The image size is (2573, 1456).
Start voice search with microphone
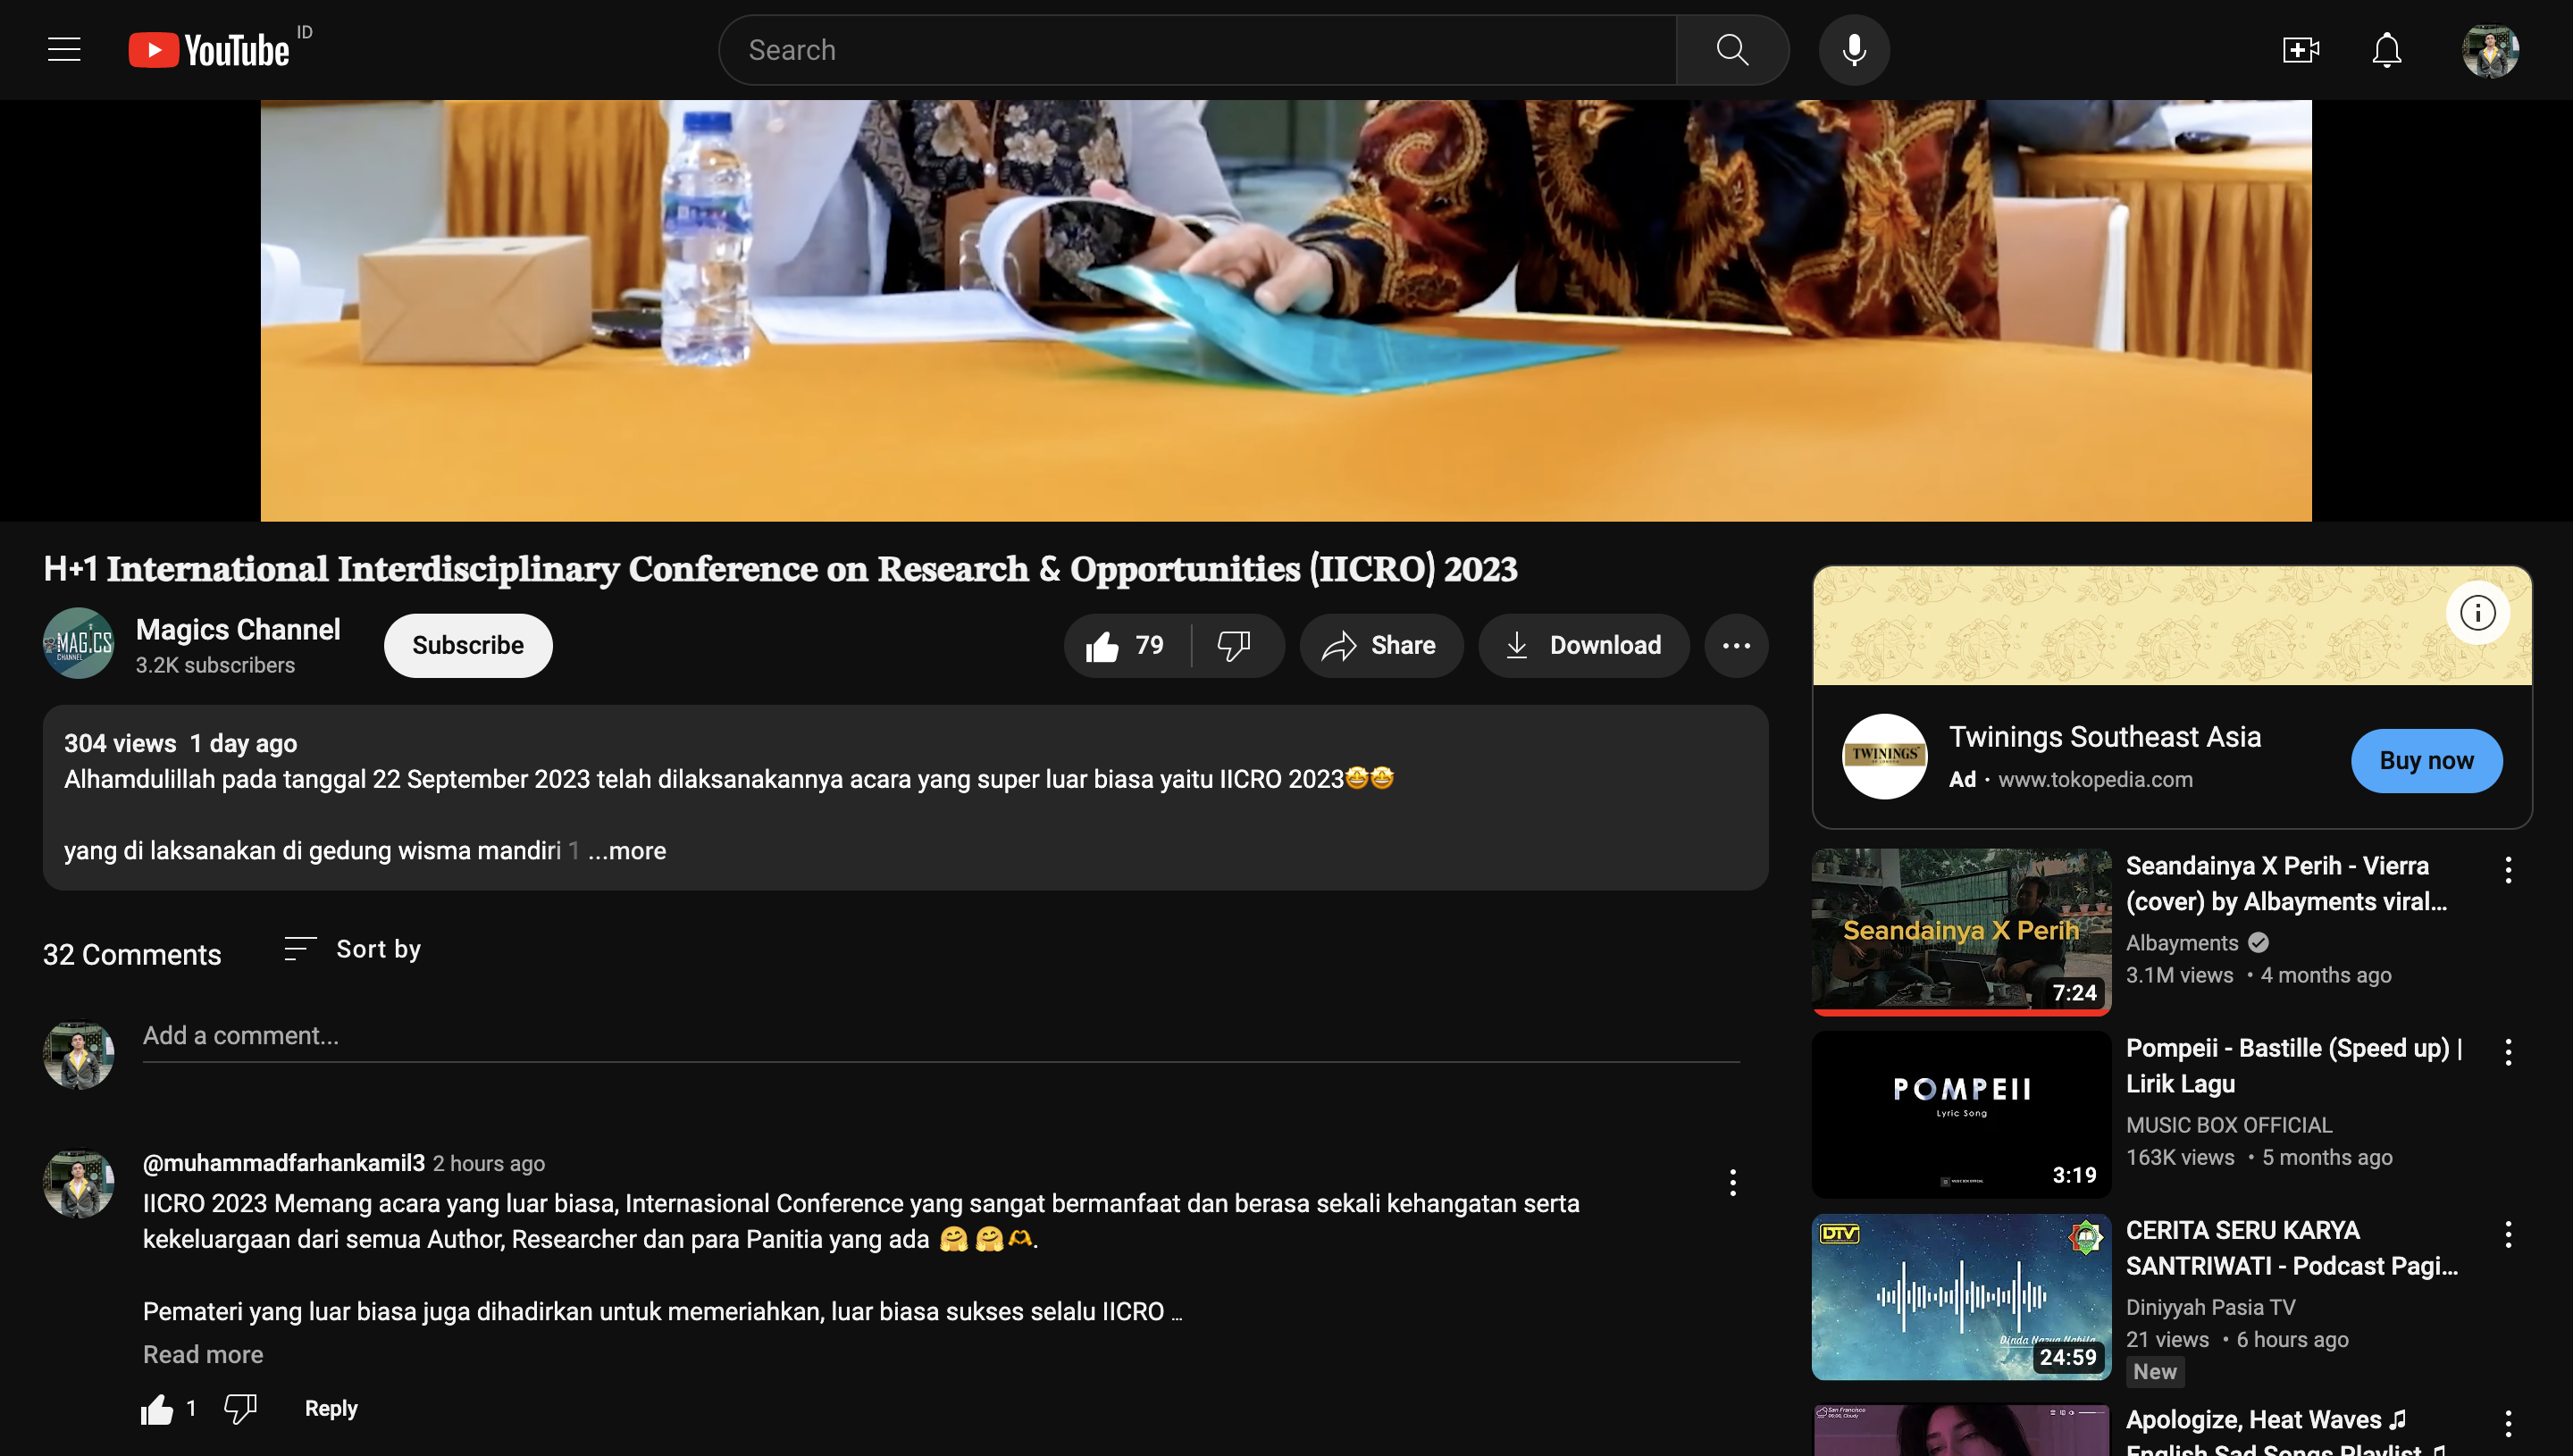pyautogui.click(x=1854, y=49)
